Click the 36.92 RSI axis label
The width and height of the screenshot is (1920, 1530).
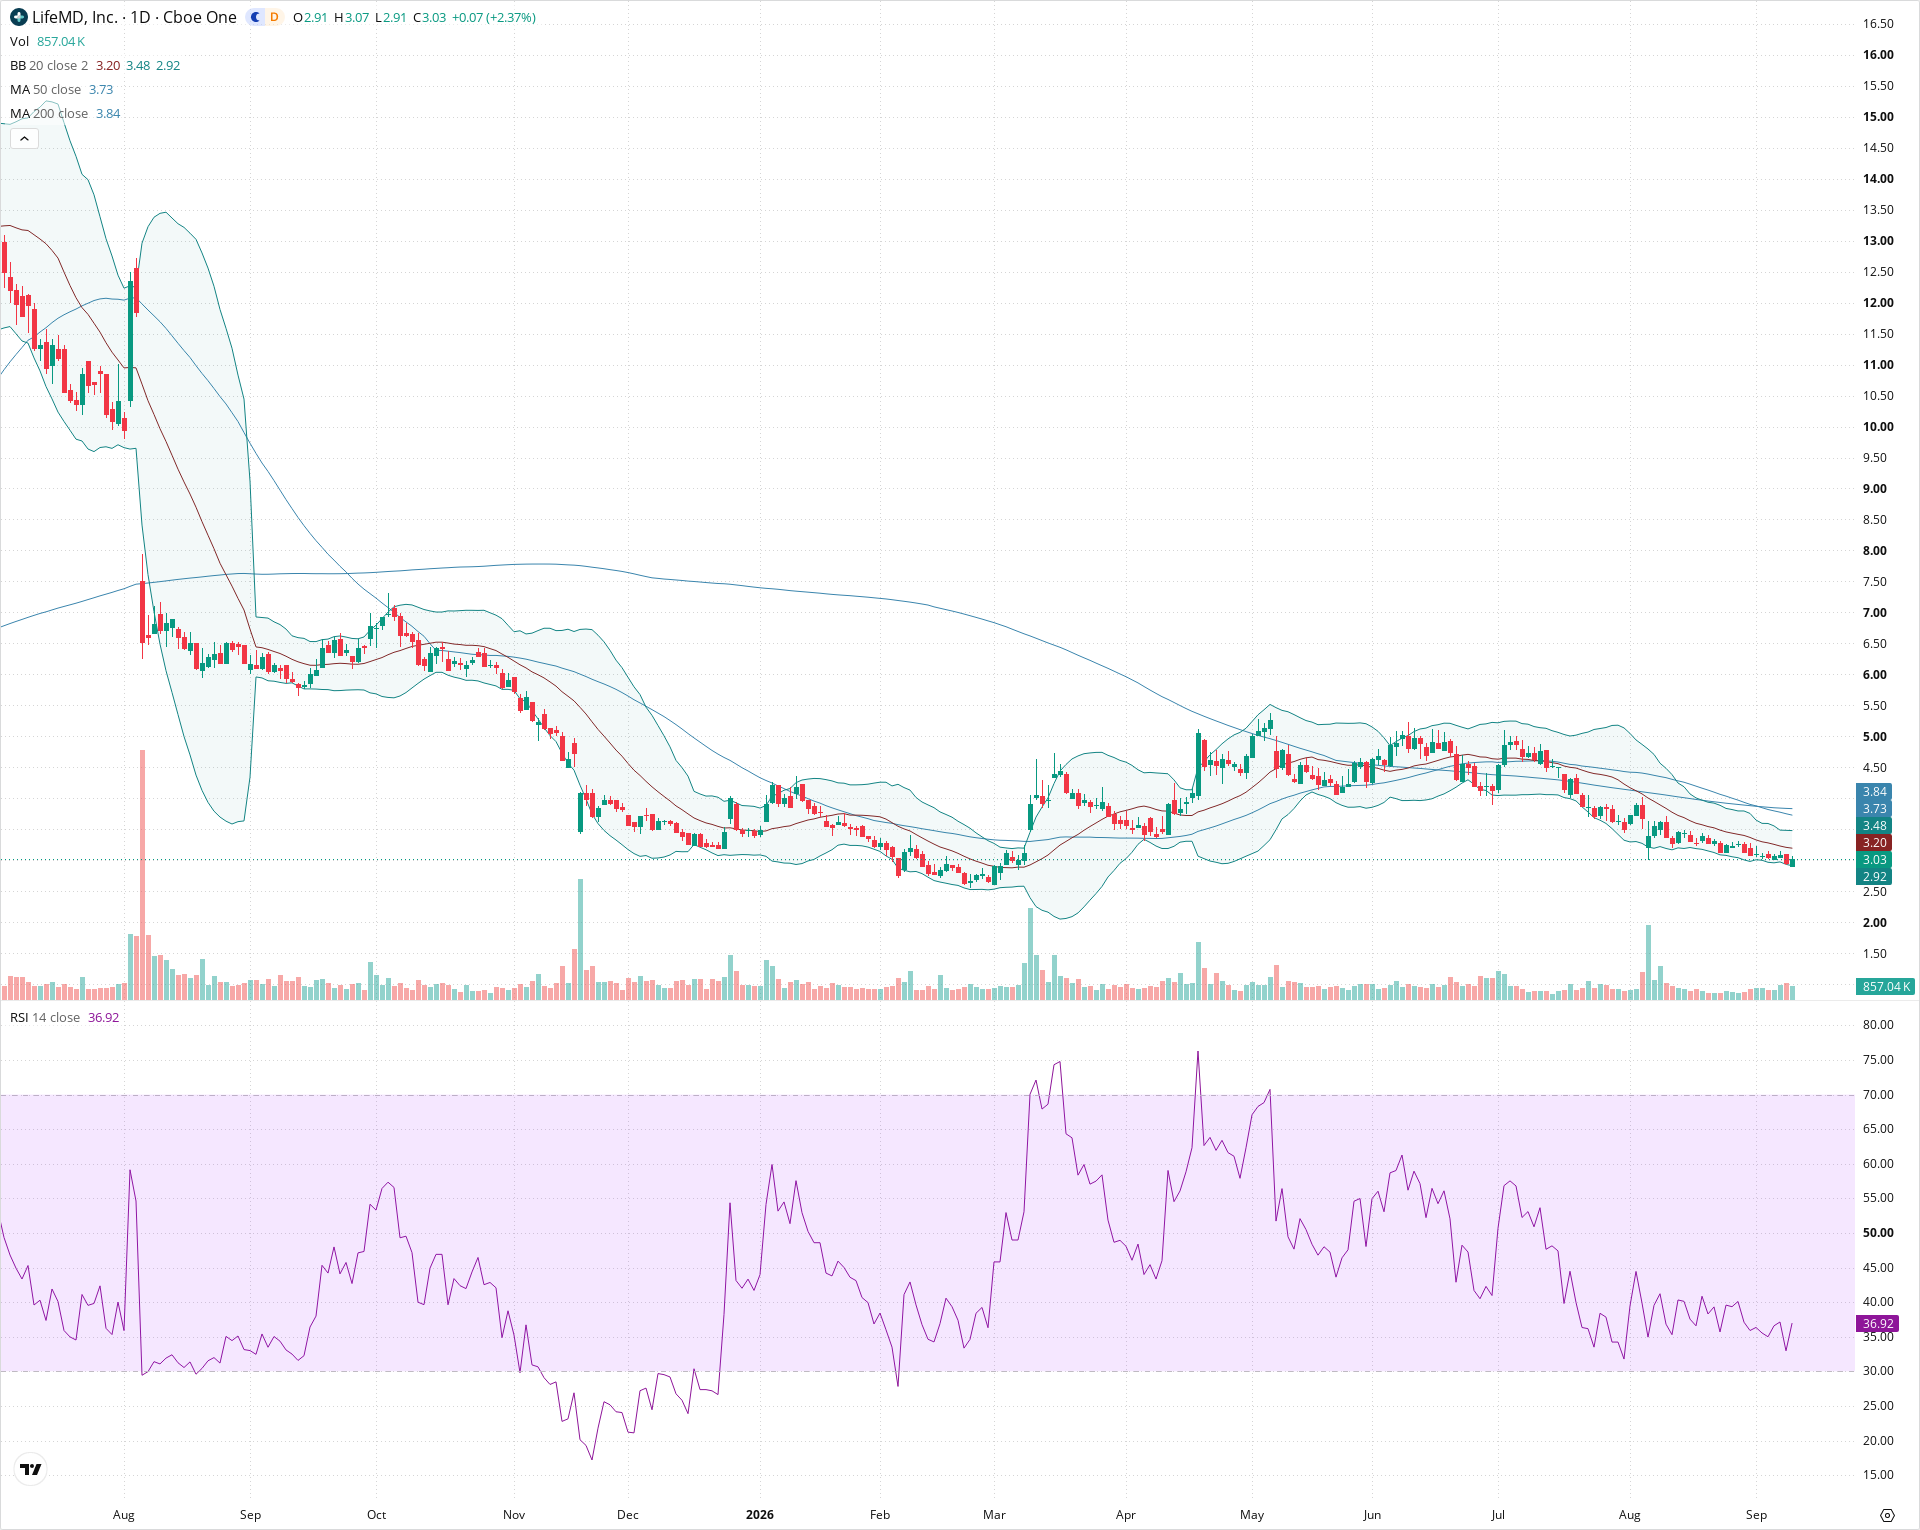(1877, 1323)
